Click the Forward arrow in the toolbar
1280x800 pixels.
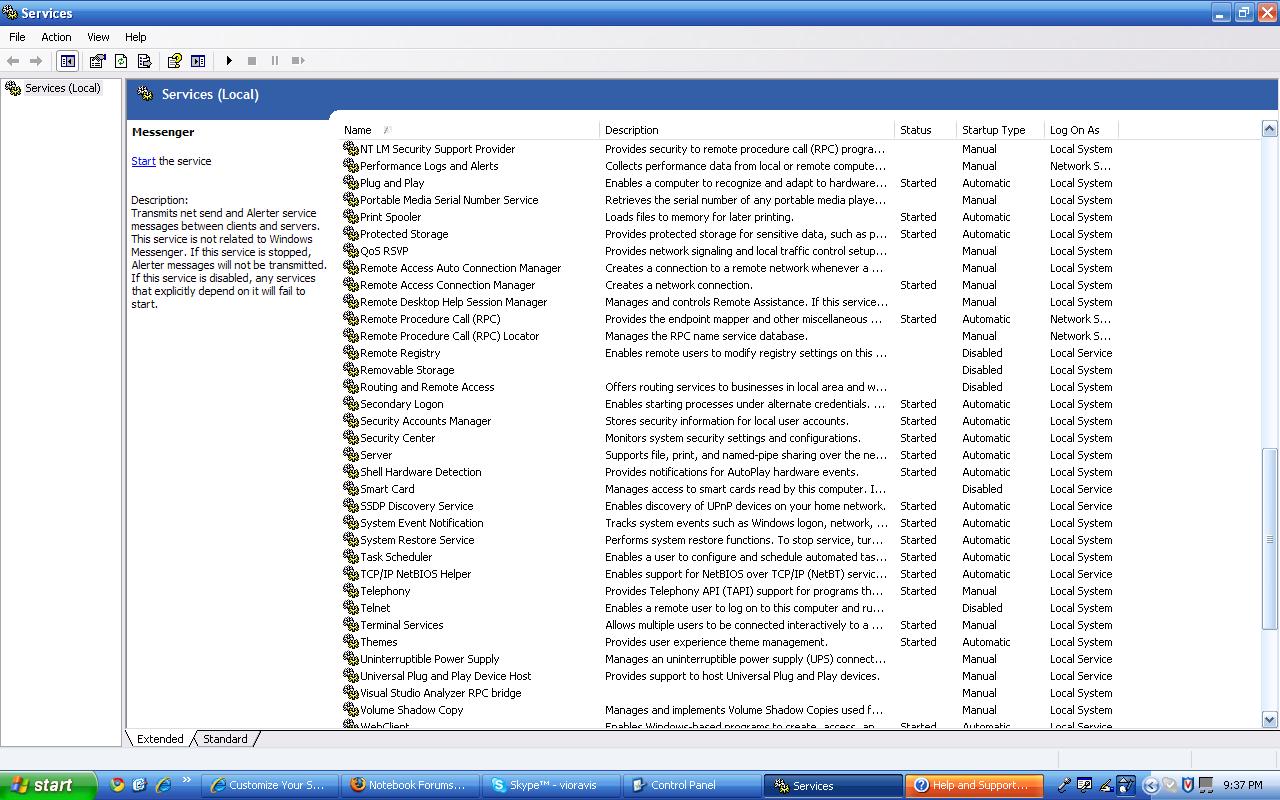click(x=36, y=61)
